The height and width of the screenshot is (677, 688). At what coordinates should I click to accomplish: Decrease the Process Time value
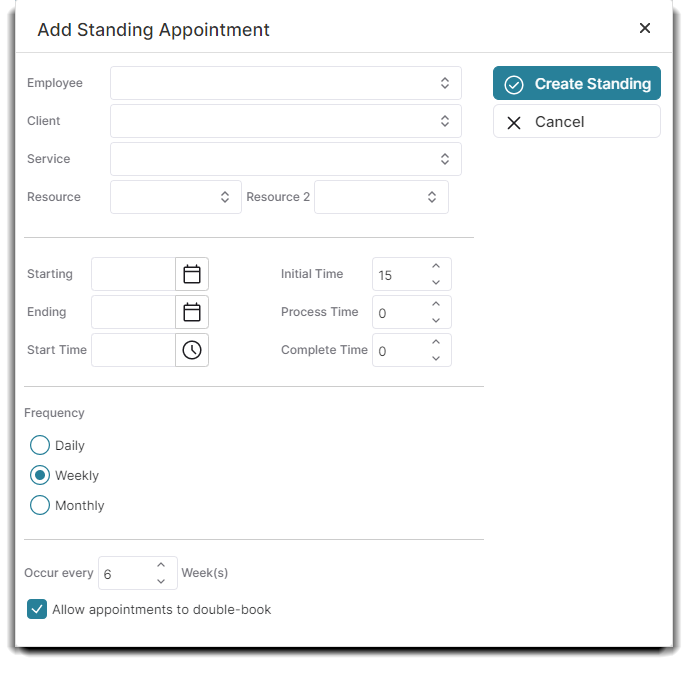[x=436, y=320]
